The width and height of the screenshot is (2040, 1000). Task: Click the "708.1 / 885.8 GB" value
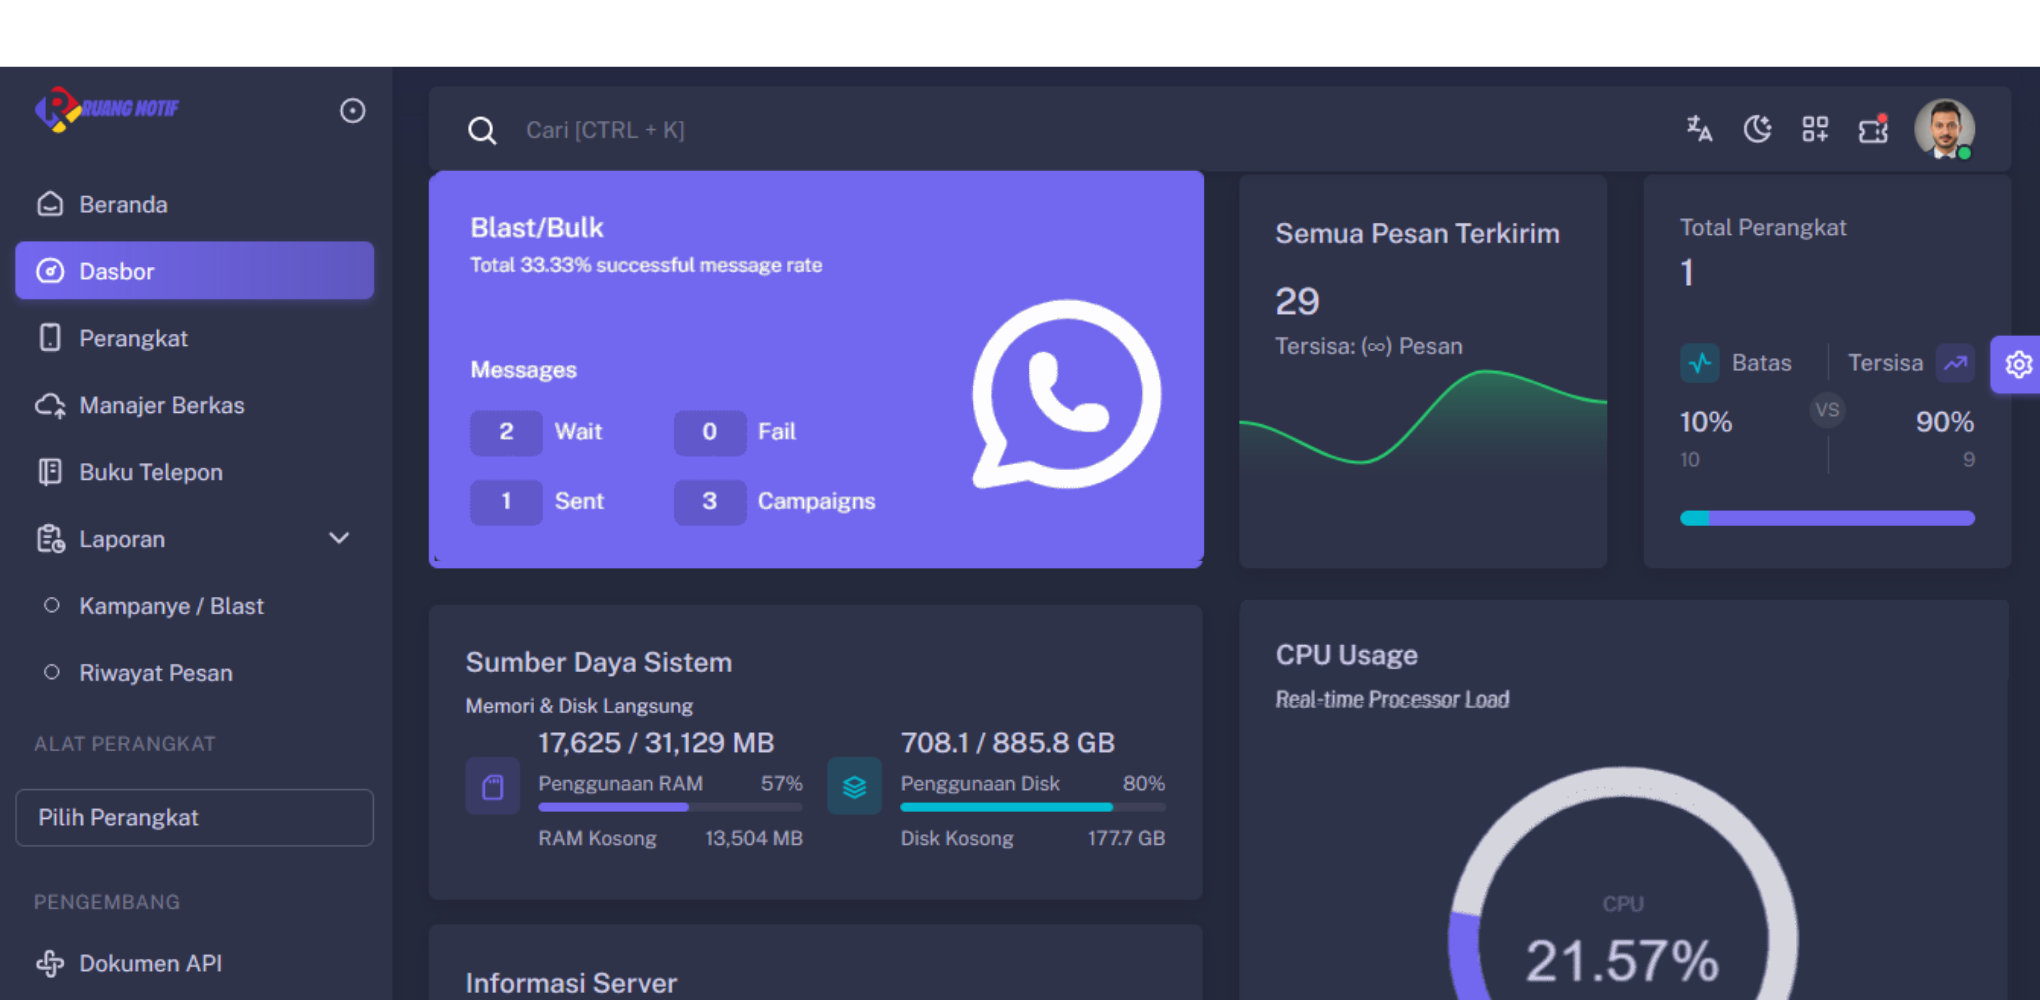click(1007, 743)
